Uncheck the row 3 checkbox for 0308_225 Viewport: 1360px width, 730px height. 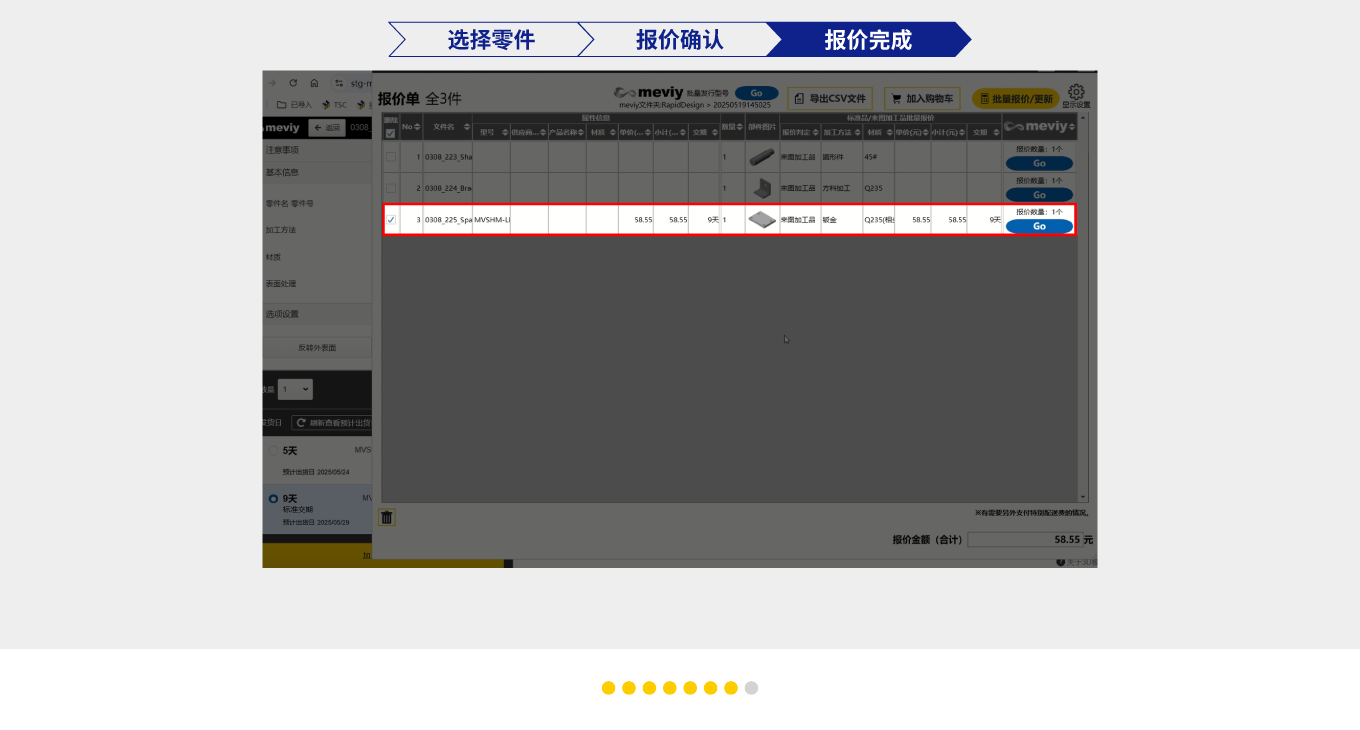(x=391, y=220)
